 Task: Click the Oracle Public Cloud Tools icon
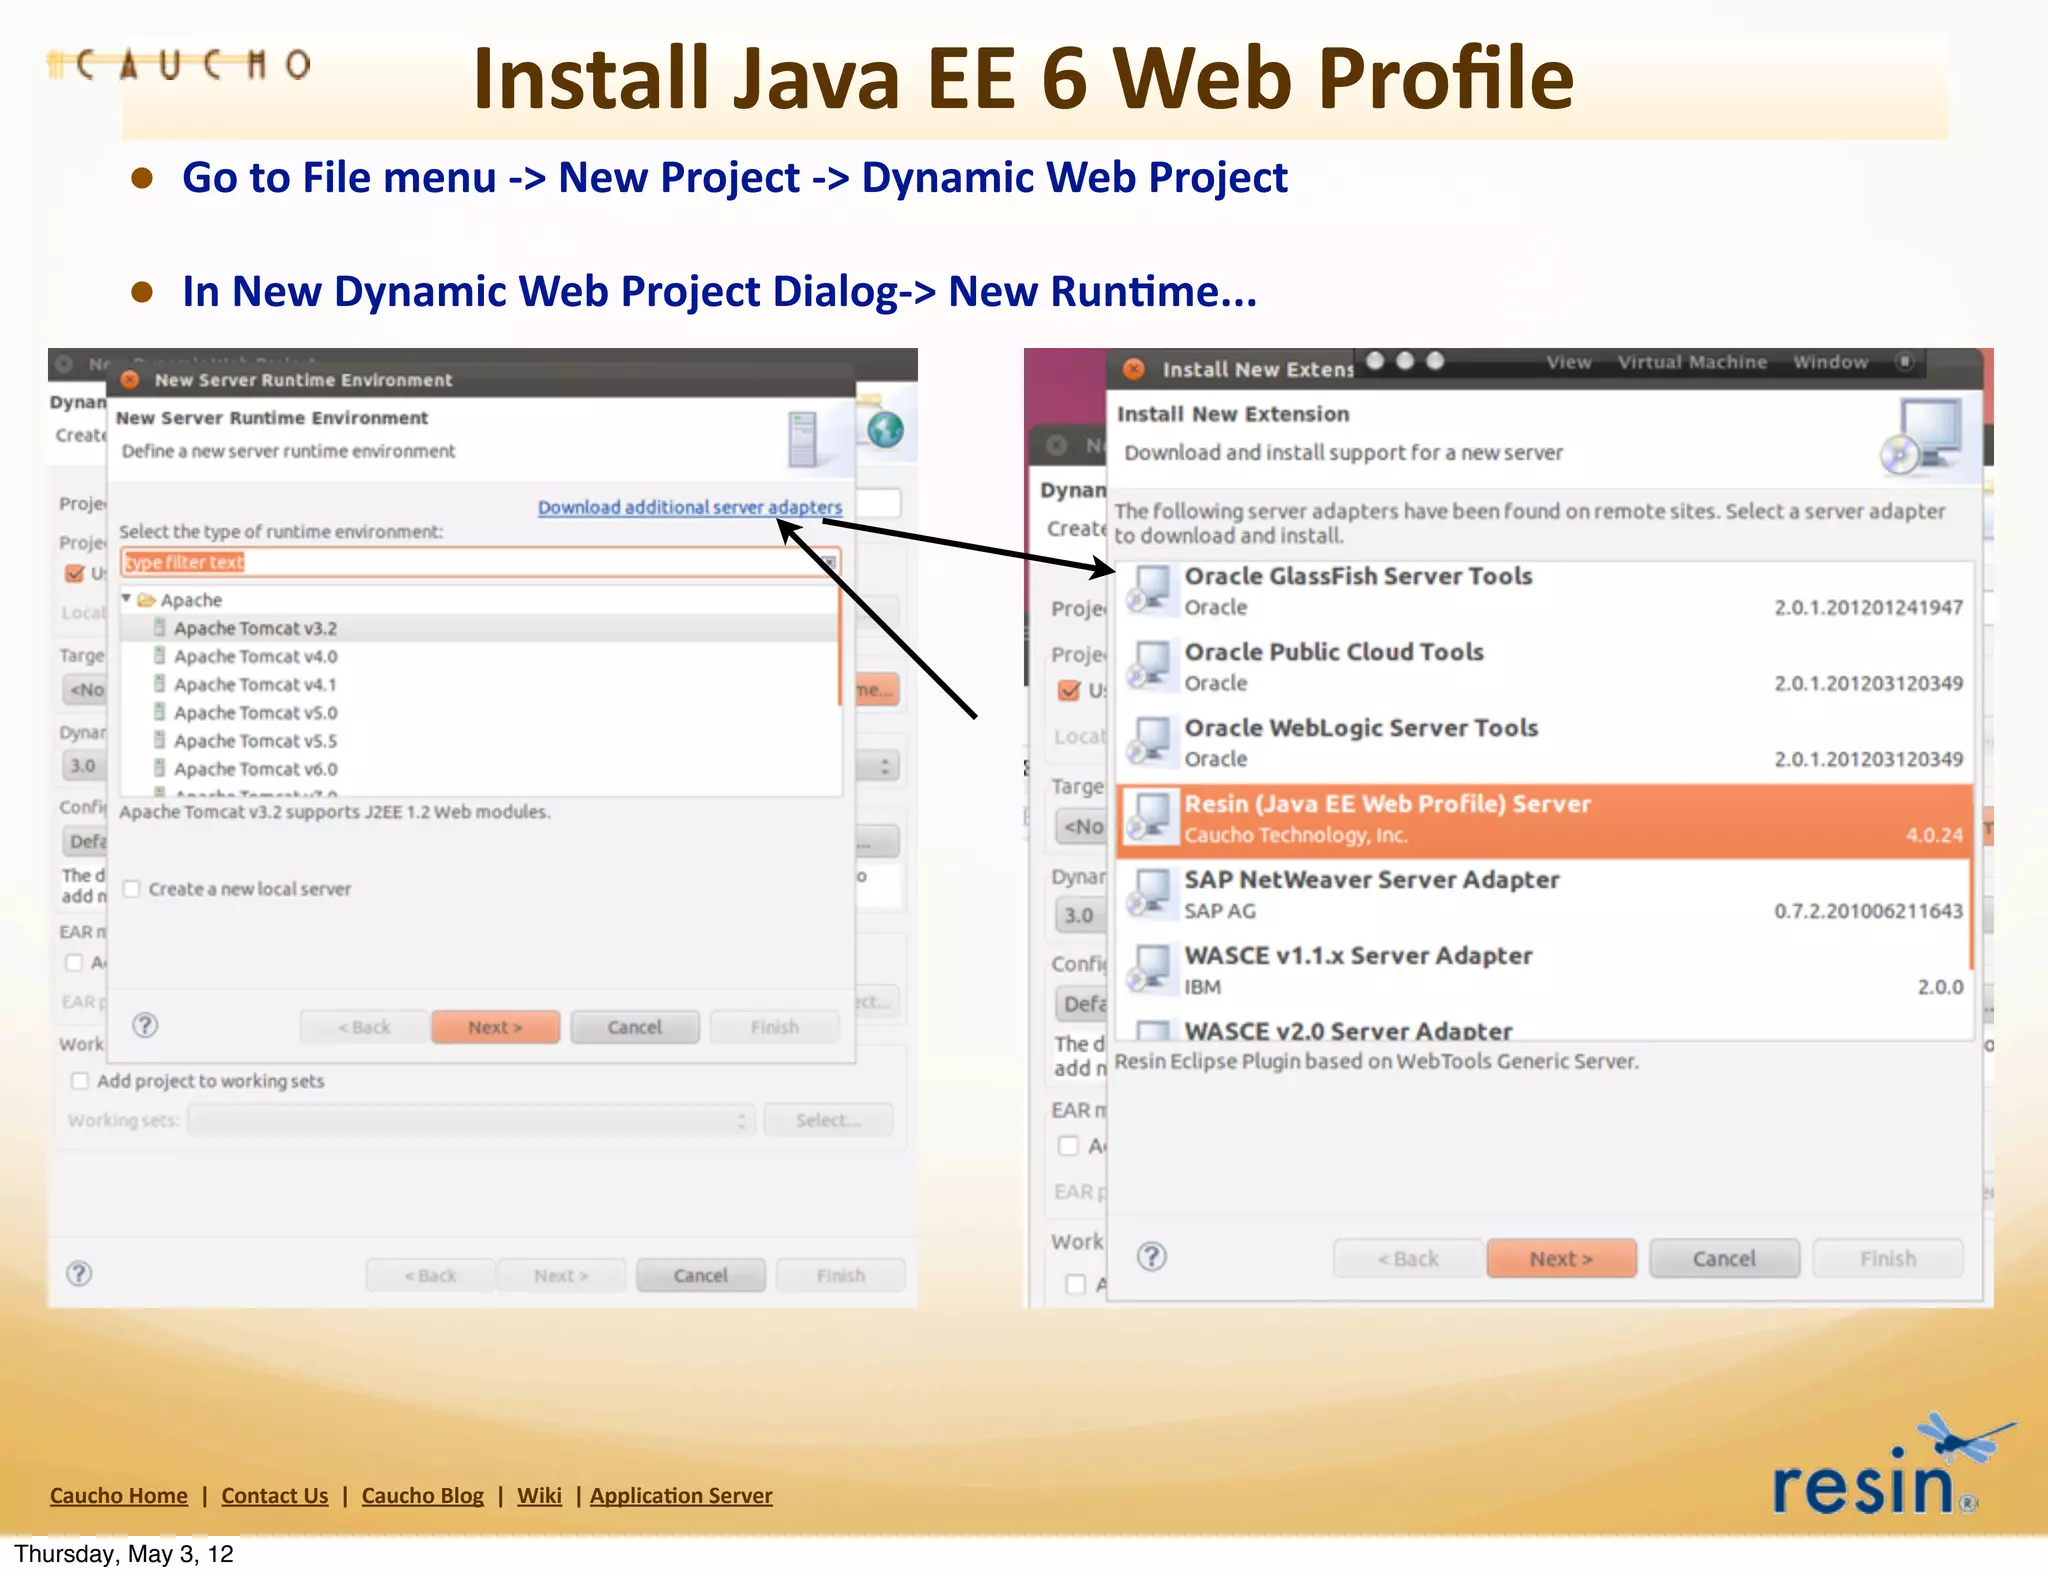(1150, 666)
